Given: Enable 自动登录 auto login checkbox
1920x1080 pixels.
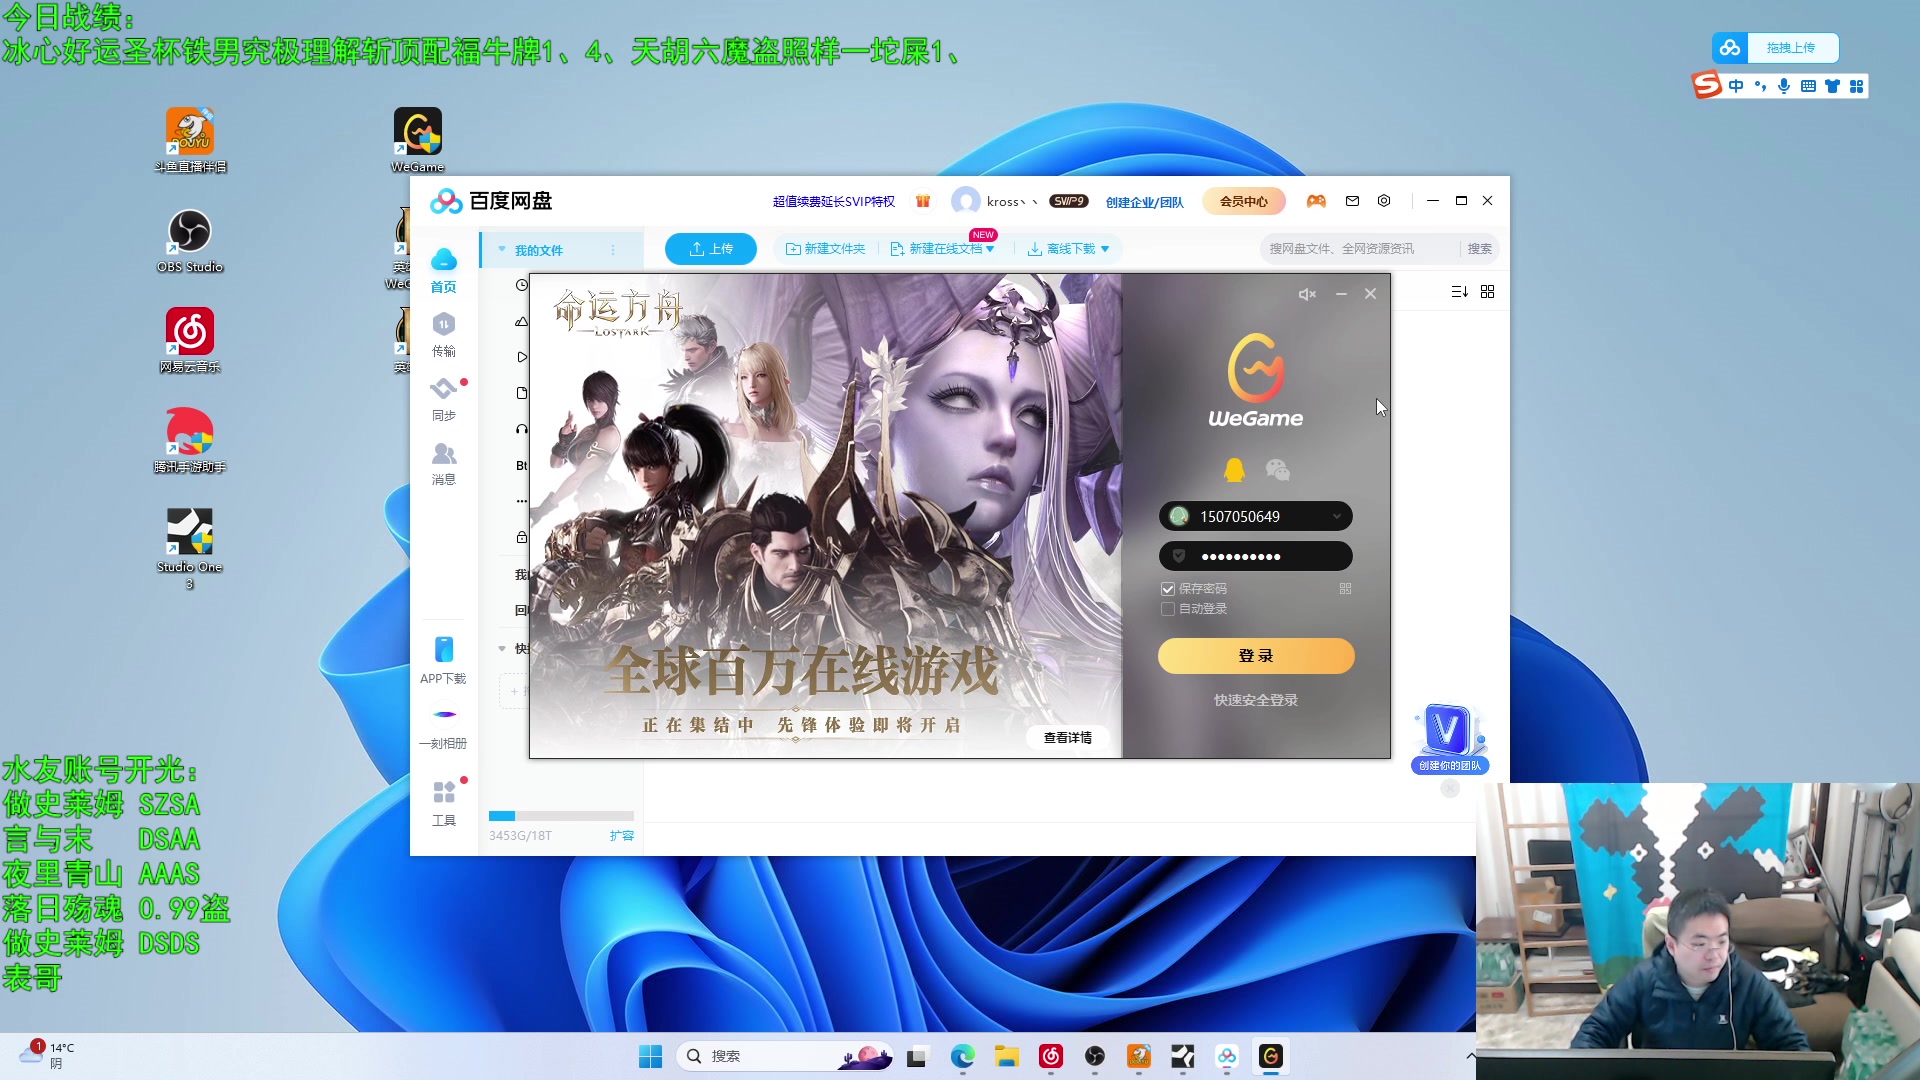Looking at the screenshot, I should coord(1167,609).
